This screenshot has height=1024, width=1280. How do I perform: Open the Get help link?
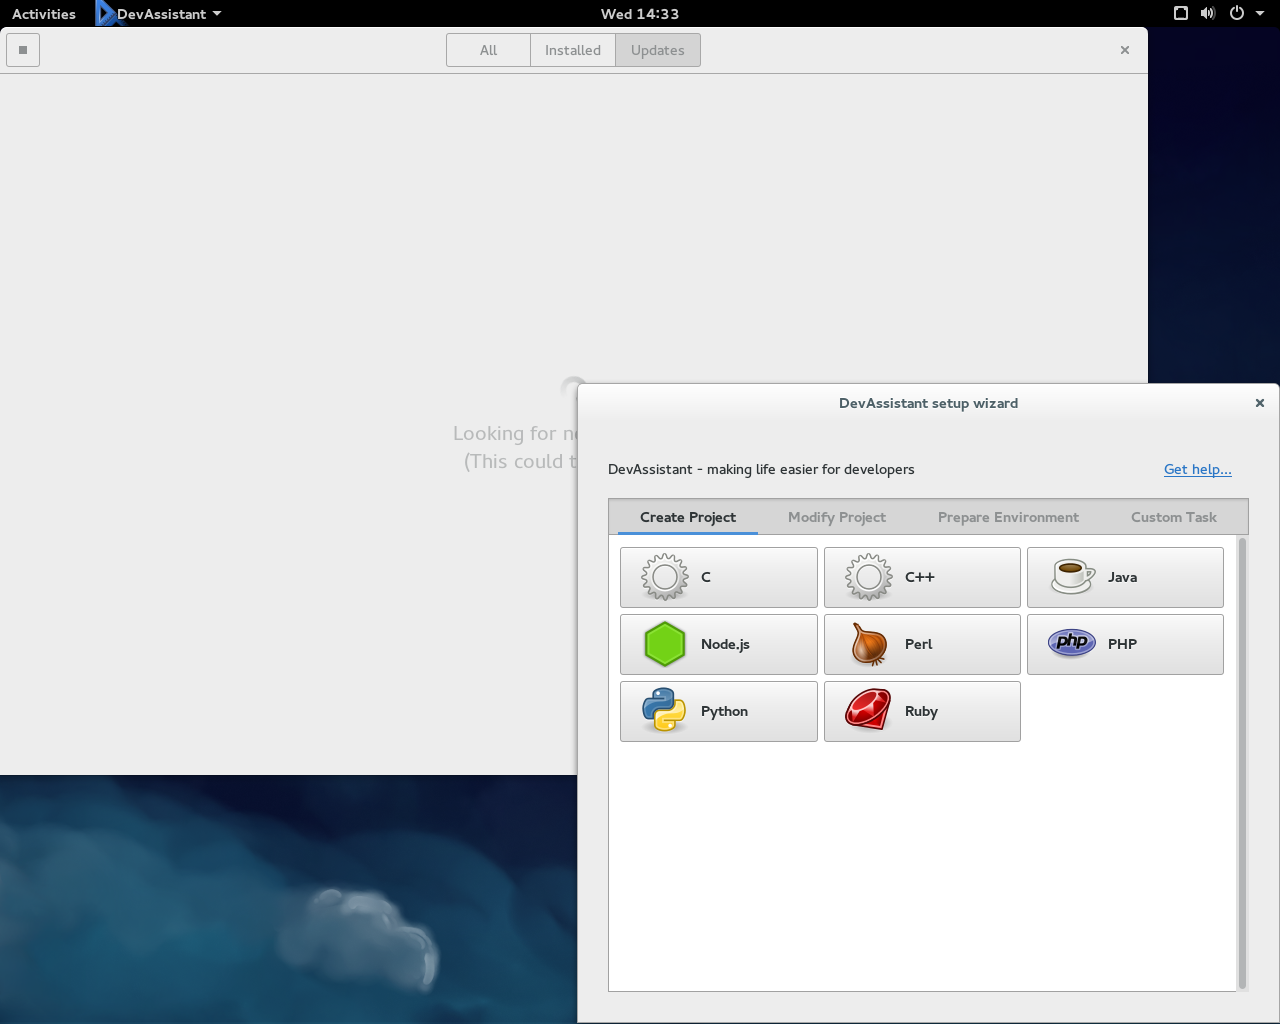point(1198,469)
